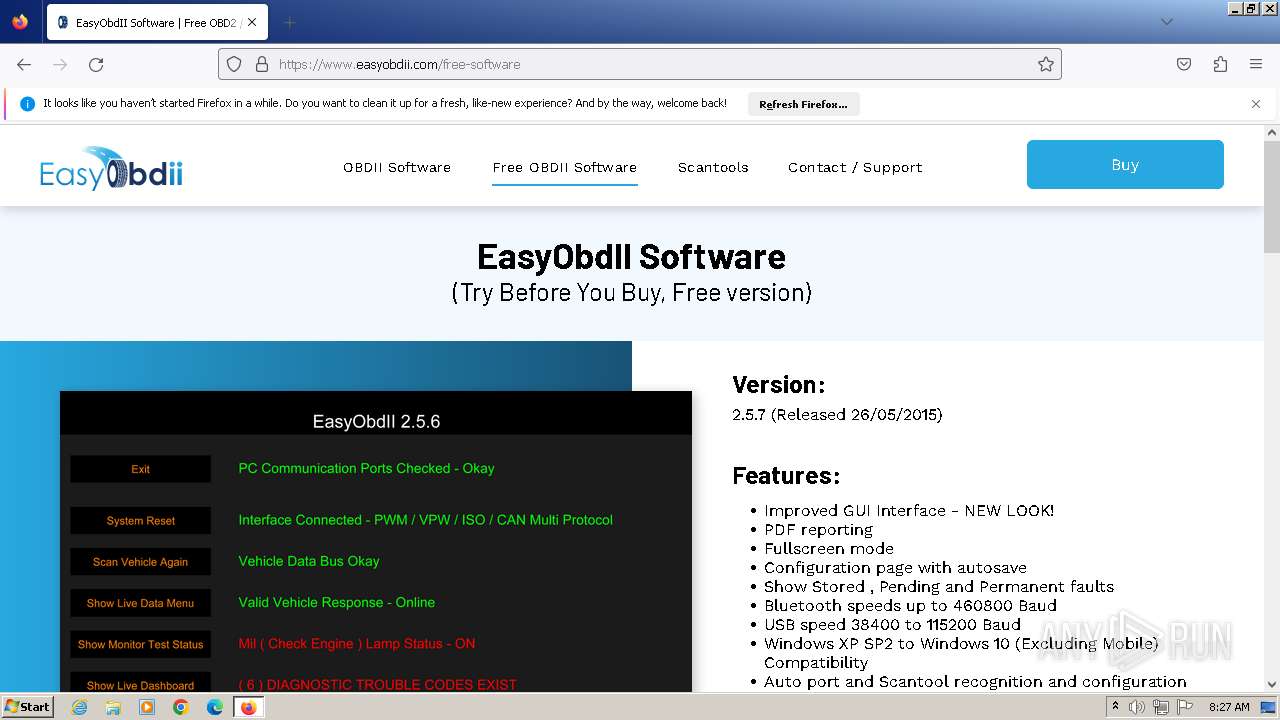Image resolution: width=1280 pixels, height=720 pixels.
Task: Open Action Center flag icon
Action: click(1183, 707)
